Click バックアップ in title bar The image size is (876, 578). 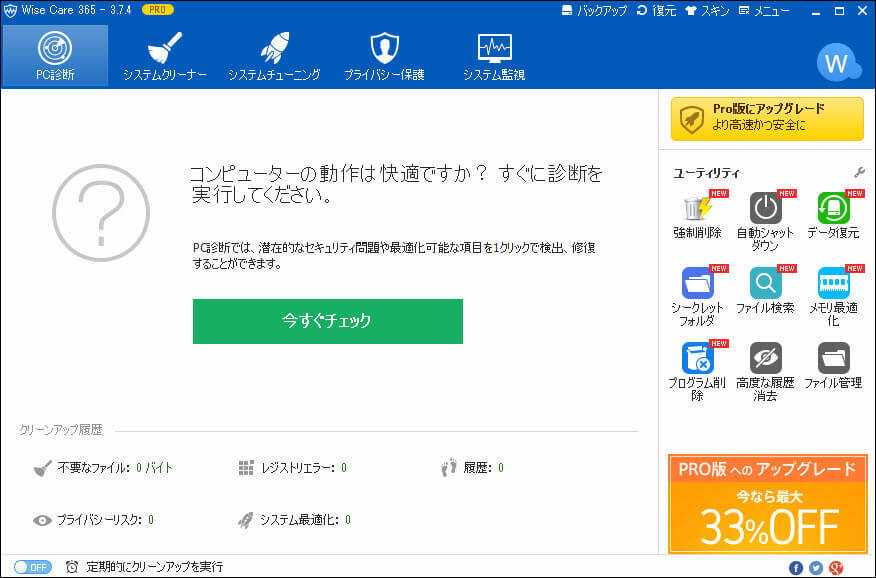(x=594, y=11)
